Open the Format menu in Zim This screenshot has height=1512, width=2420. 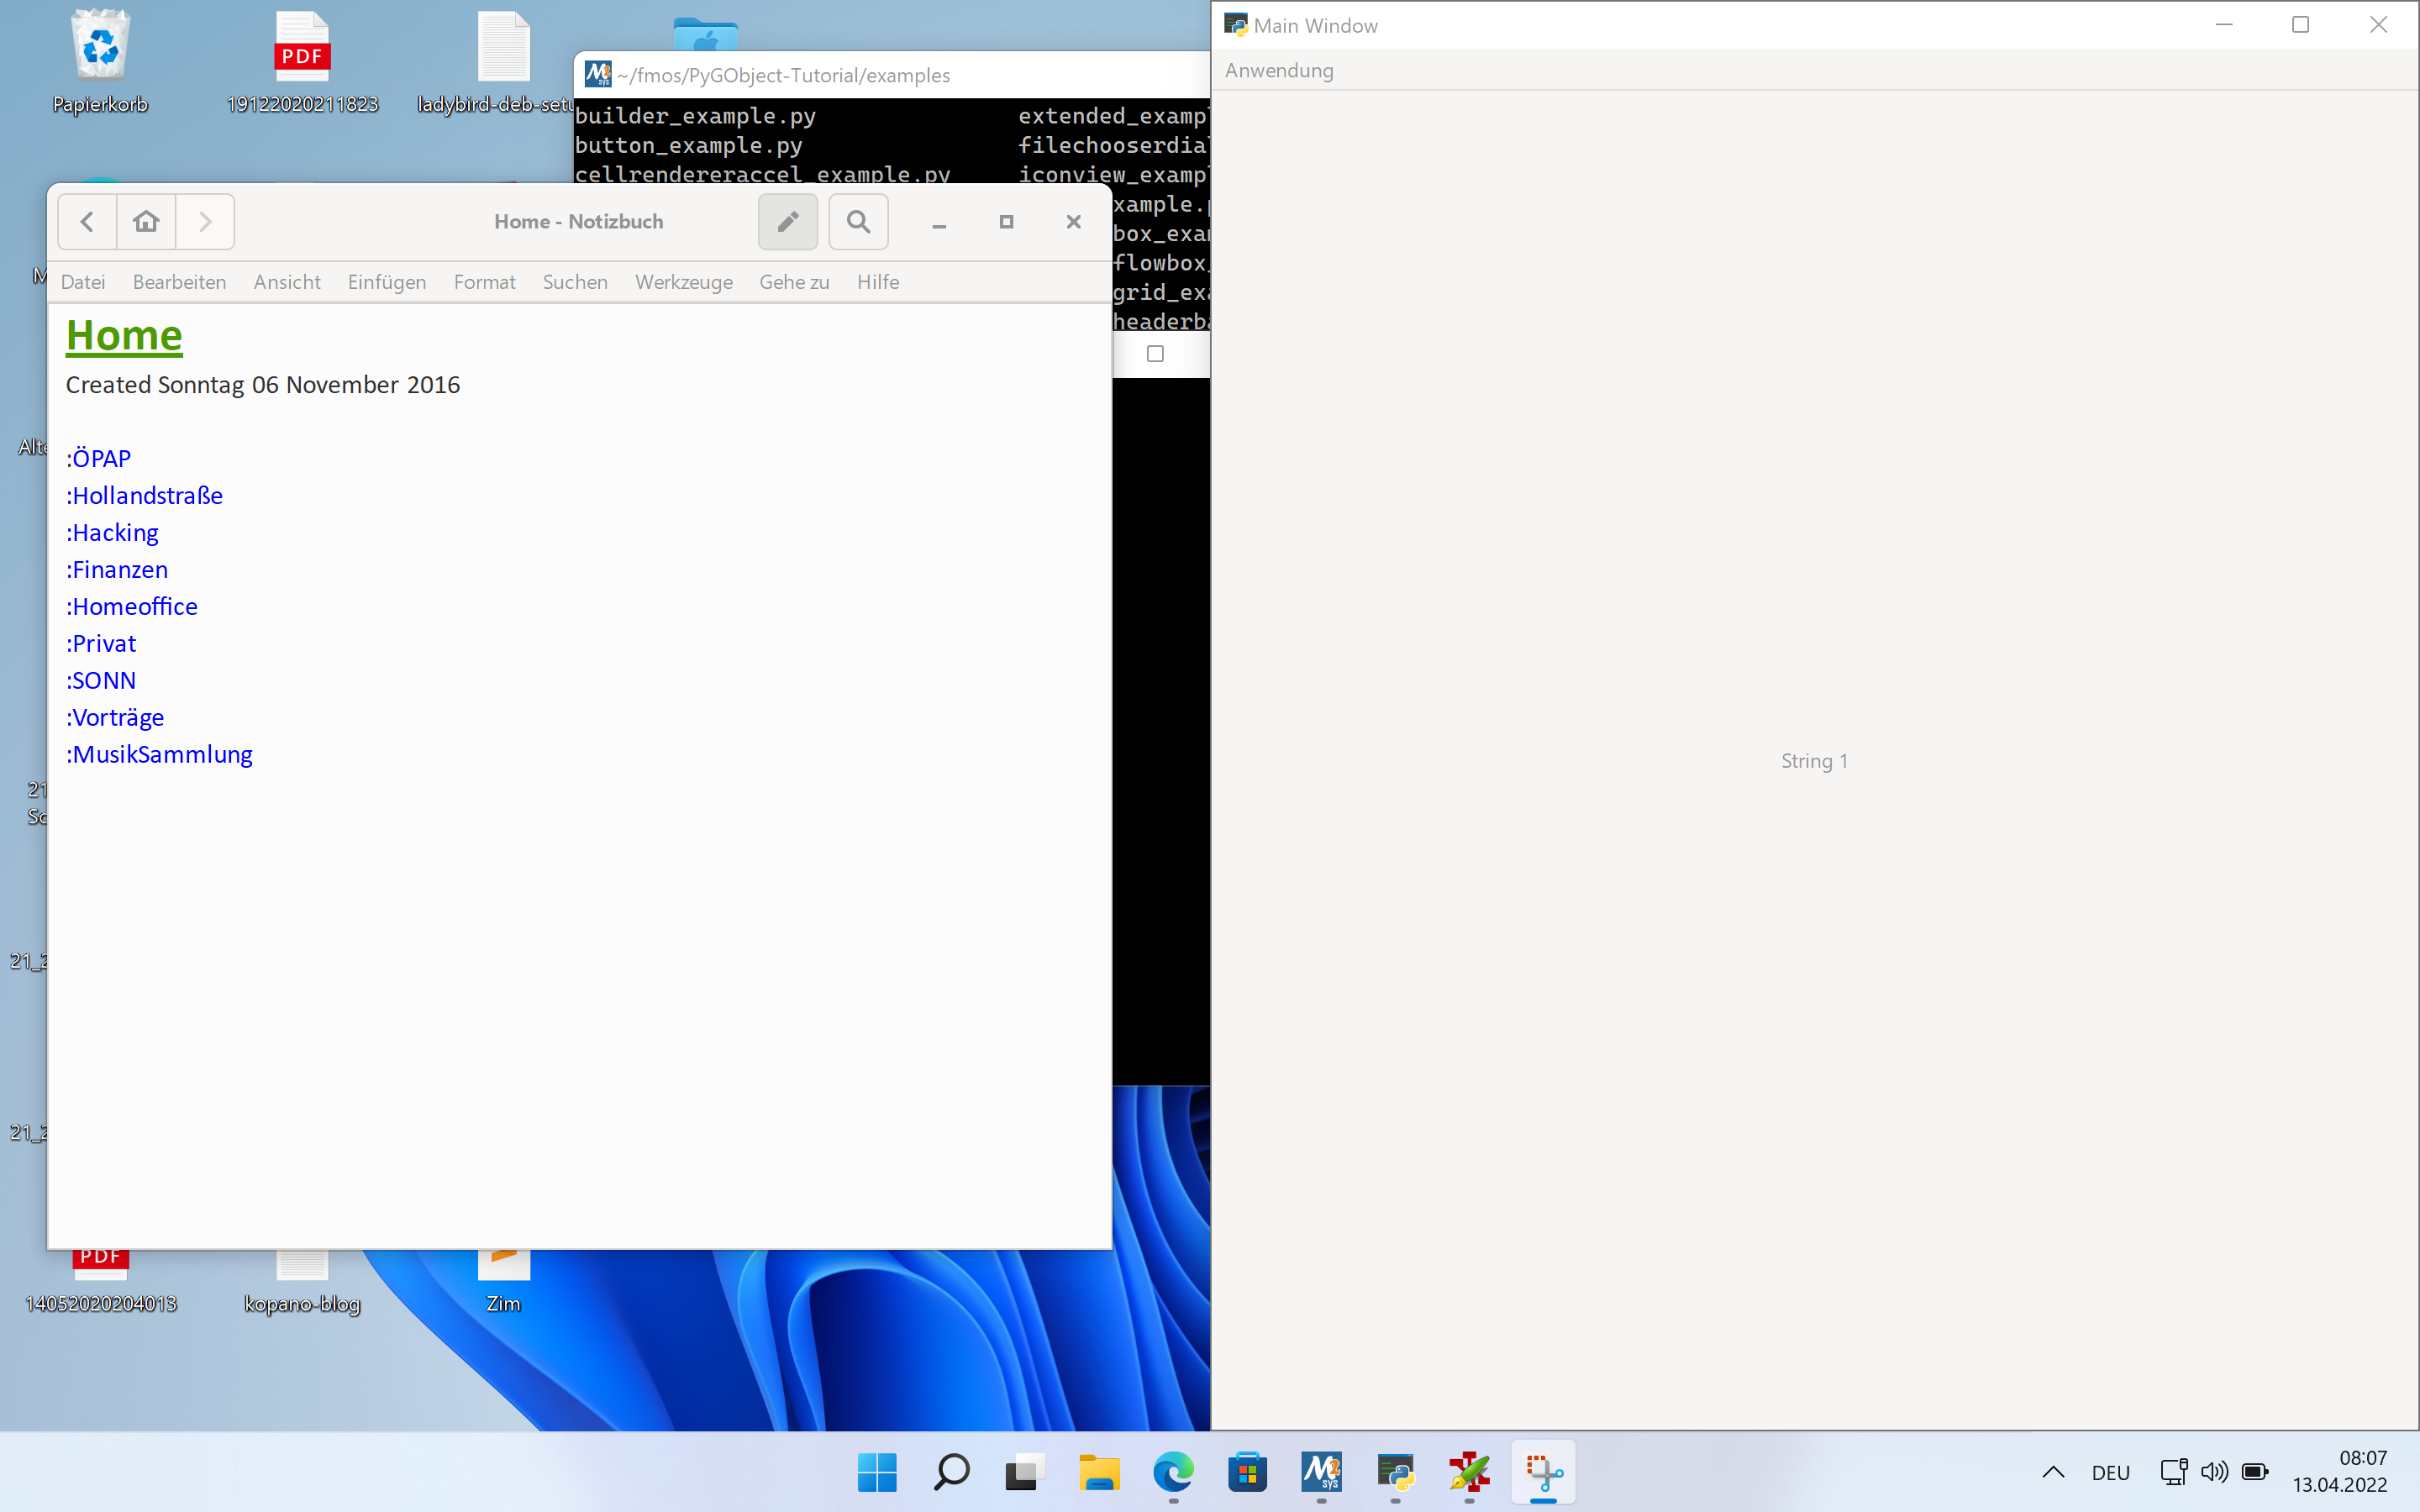[484, 281]
